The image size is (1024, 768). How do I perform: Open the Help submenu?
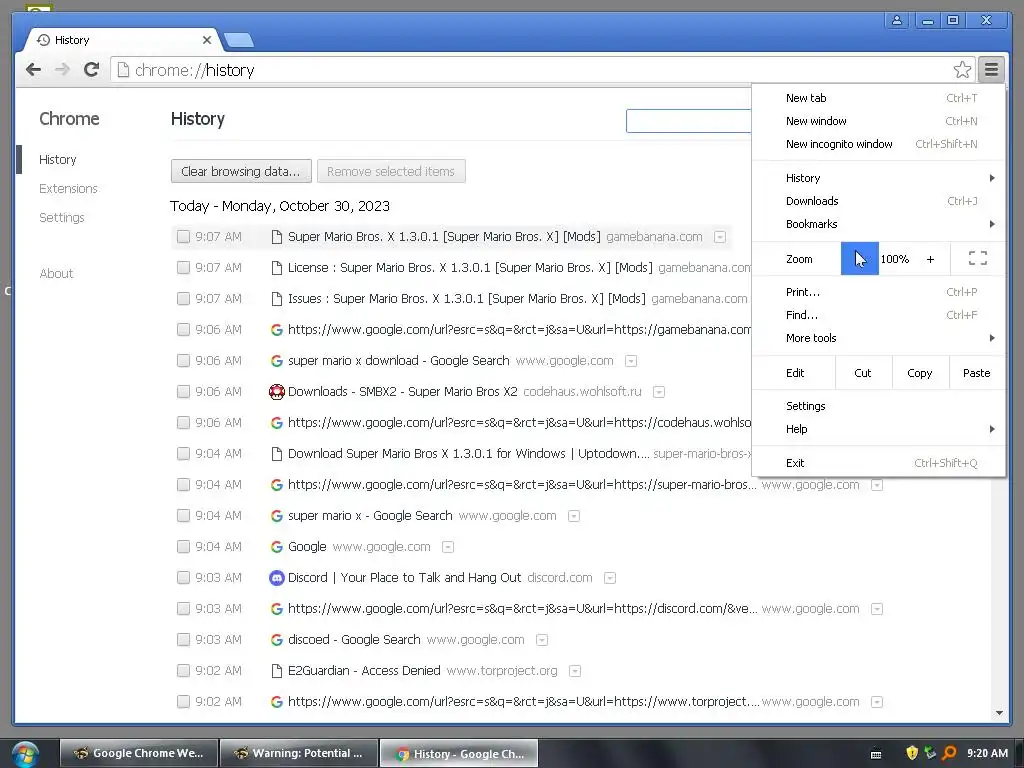pos(878,429)
